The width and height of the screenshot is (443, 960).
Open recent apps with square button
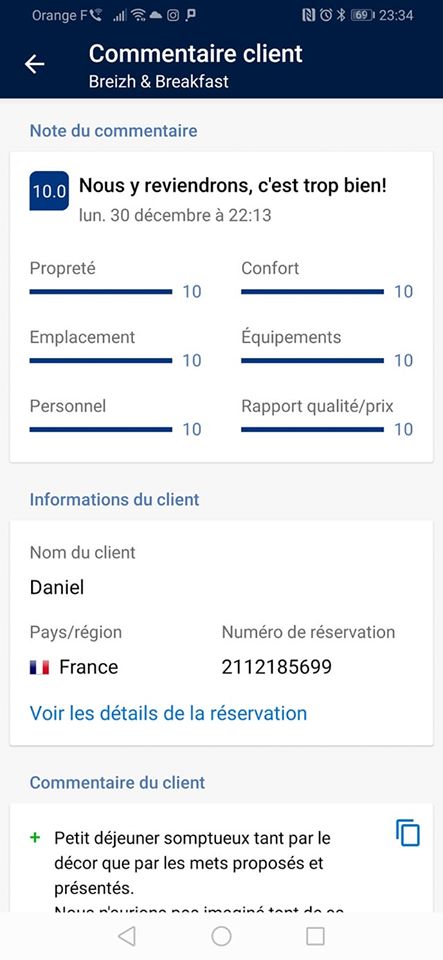click(x=315, y=936)
